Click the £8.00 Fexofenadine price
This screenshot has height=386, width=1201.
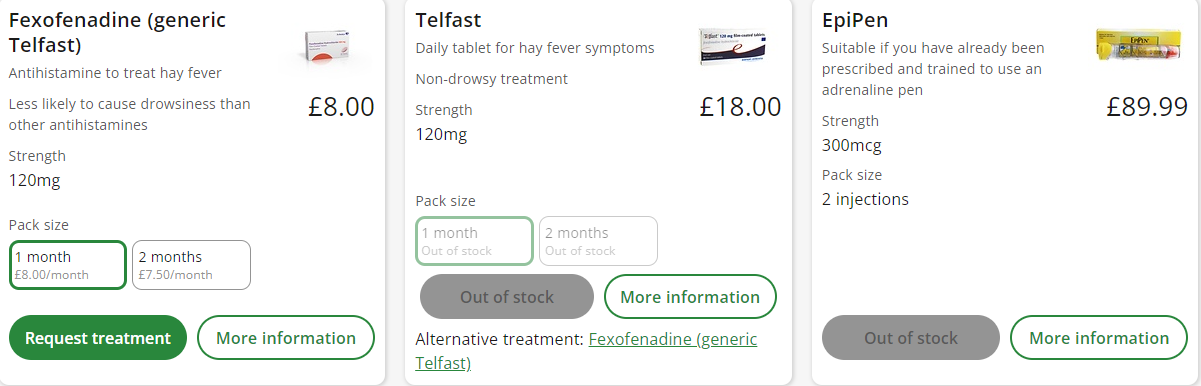point(341,107)
